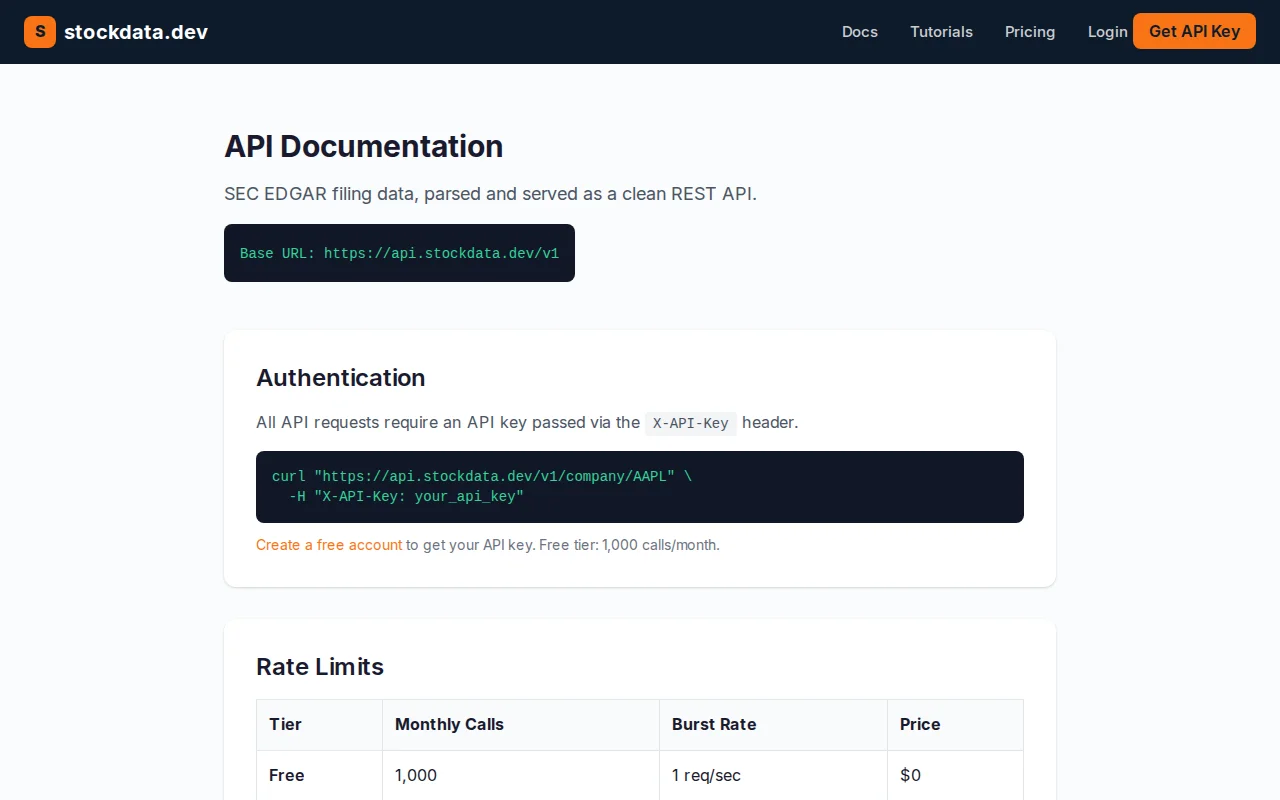Click the Price column header

tap(956, 725)
